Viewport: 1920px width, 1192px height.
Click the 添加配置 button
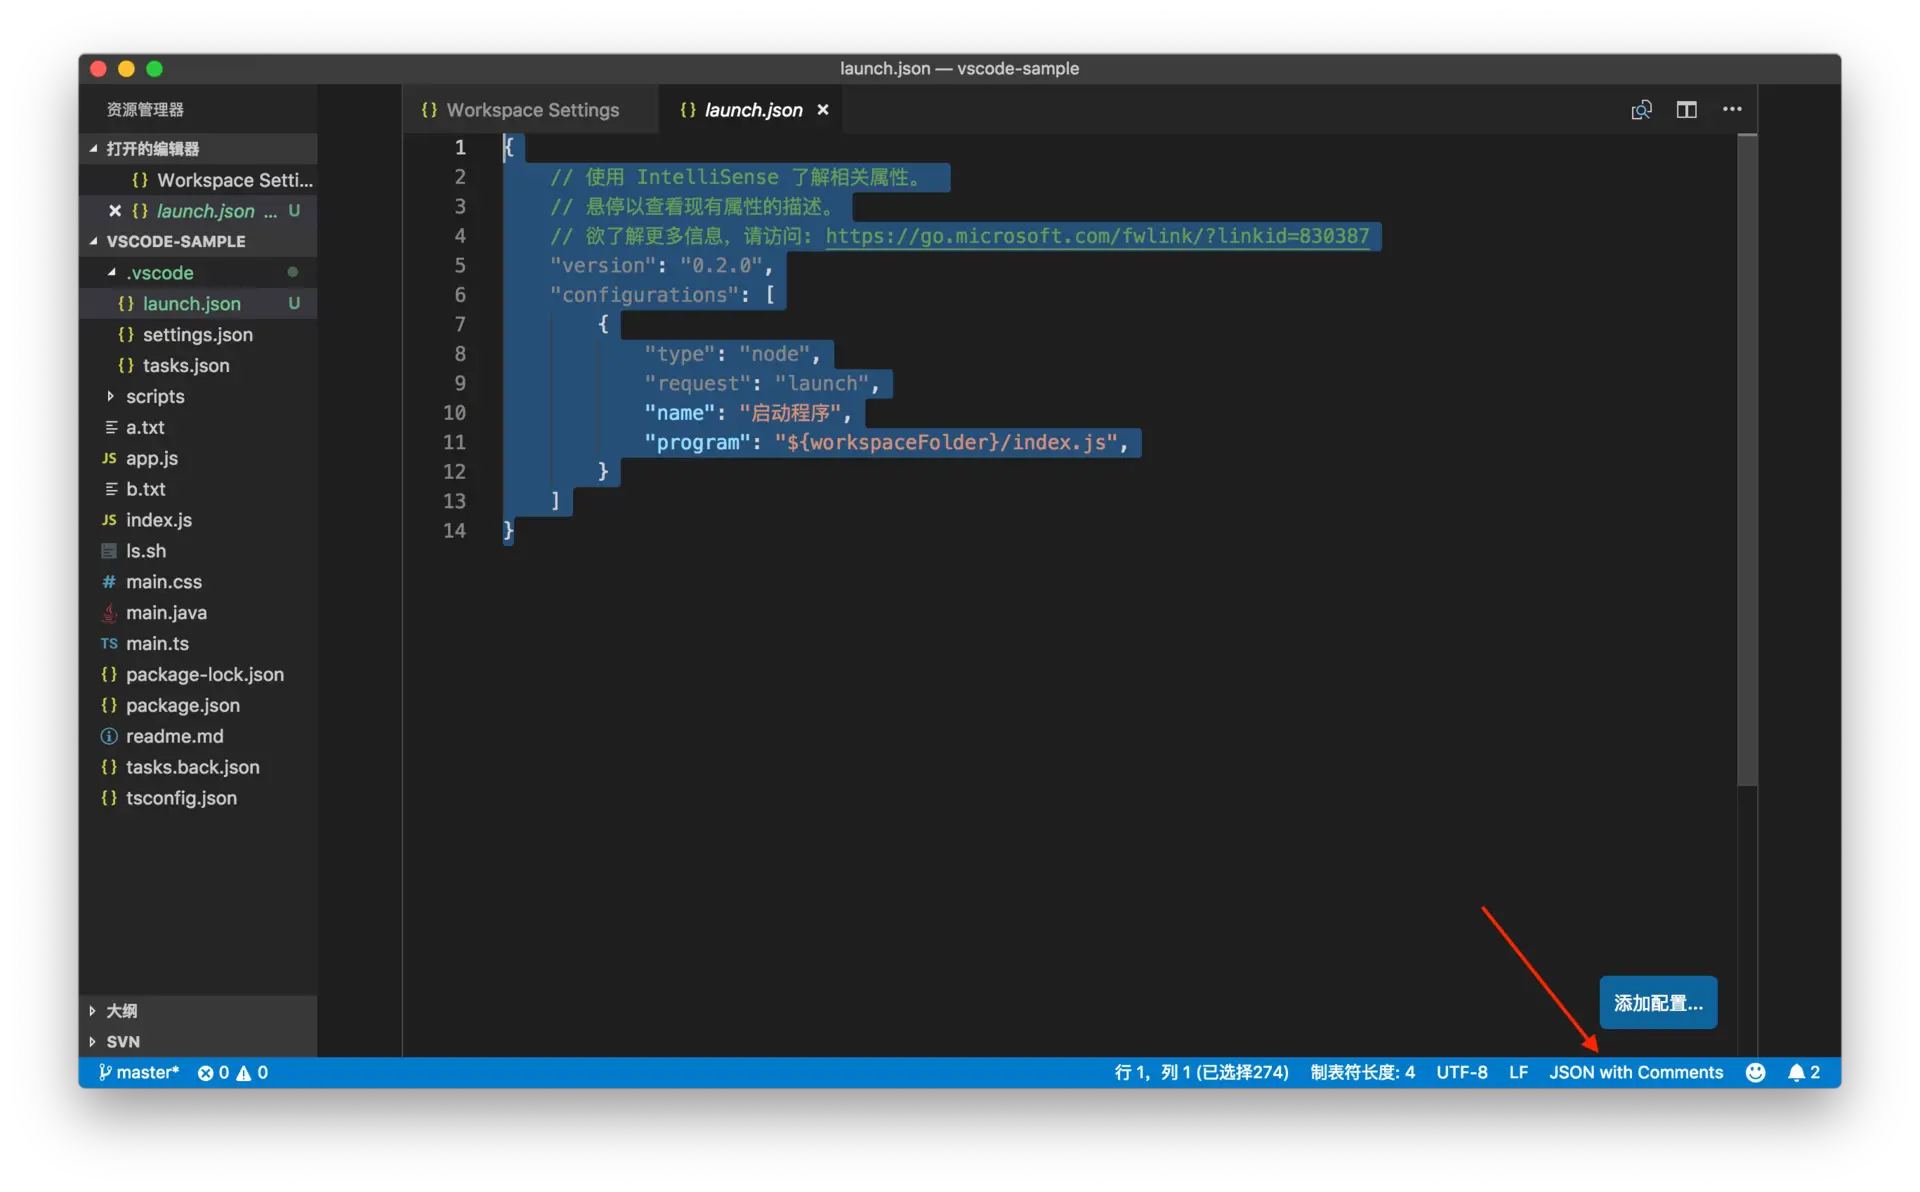1657,1003
